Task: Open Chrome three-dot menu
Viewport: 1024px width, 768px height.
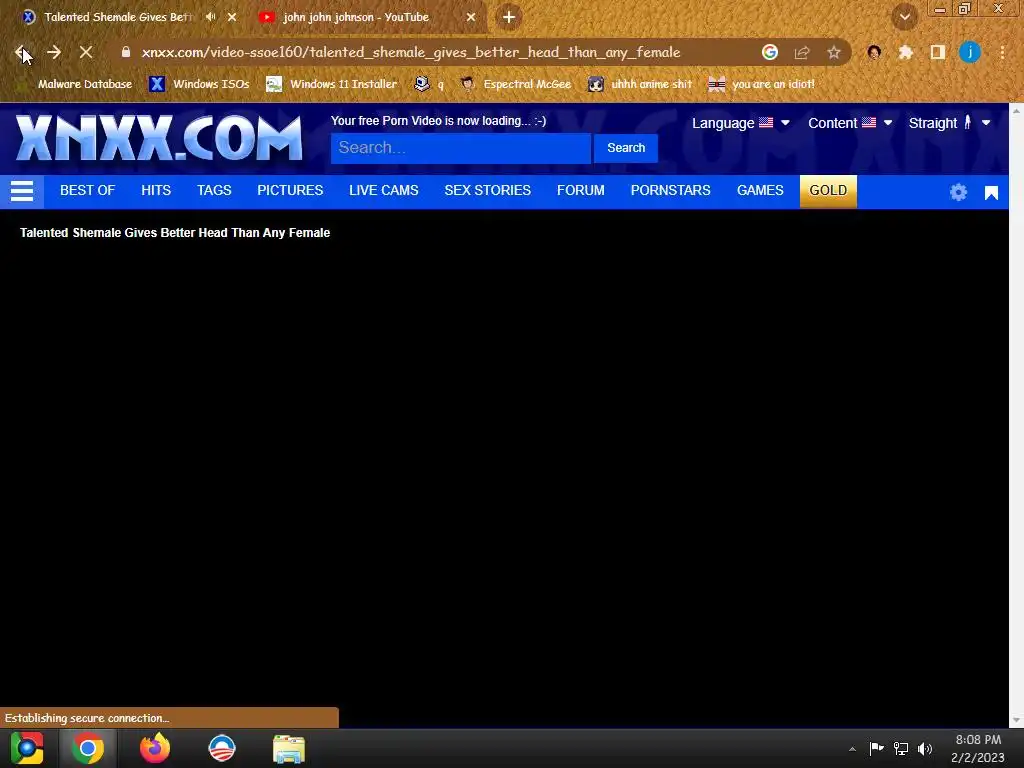Action: tap(1002, 53)
